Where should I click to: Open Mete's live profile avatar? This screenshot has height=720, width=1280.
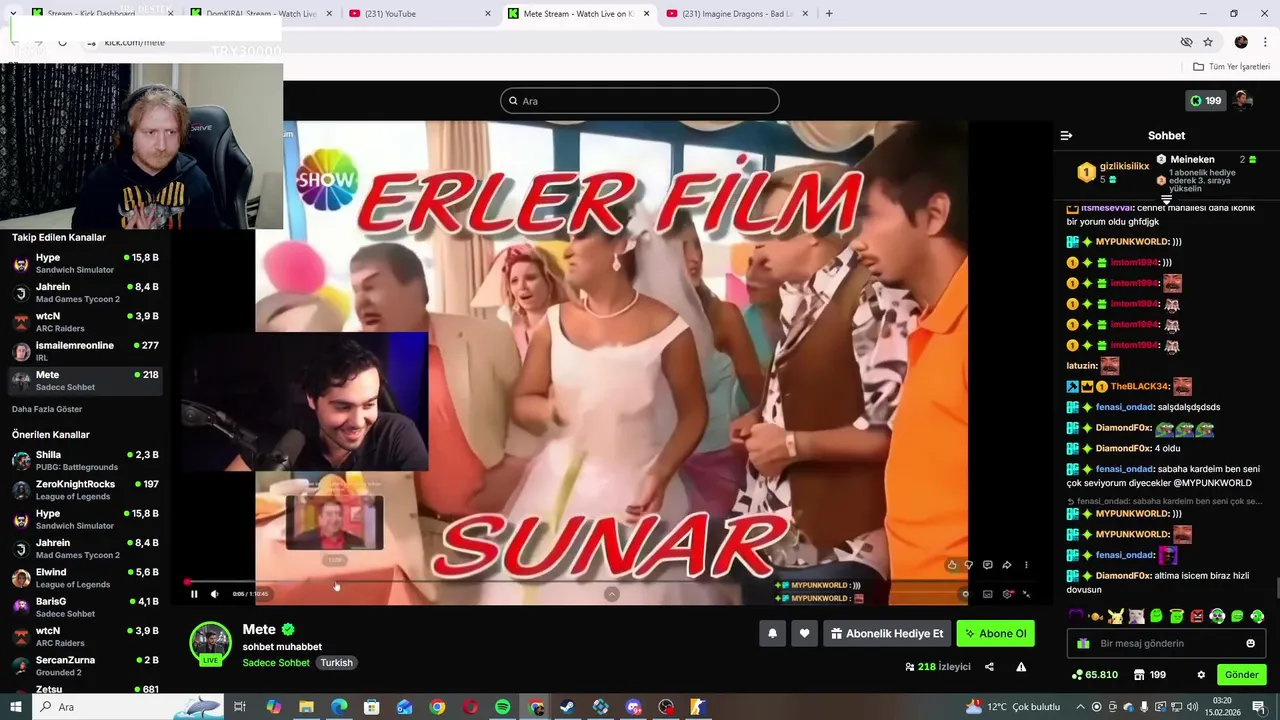(x=211, y=643)
